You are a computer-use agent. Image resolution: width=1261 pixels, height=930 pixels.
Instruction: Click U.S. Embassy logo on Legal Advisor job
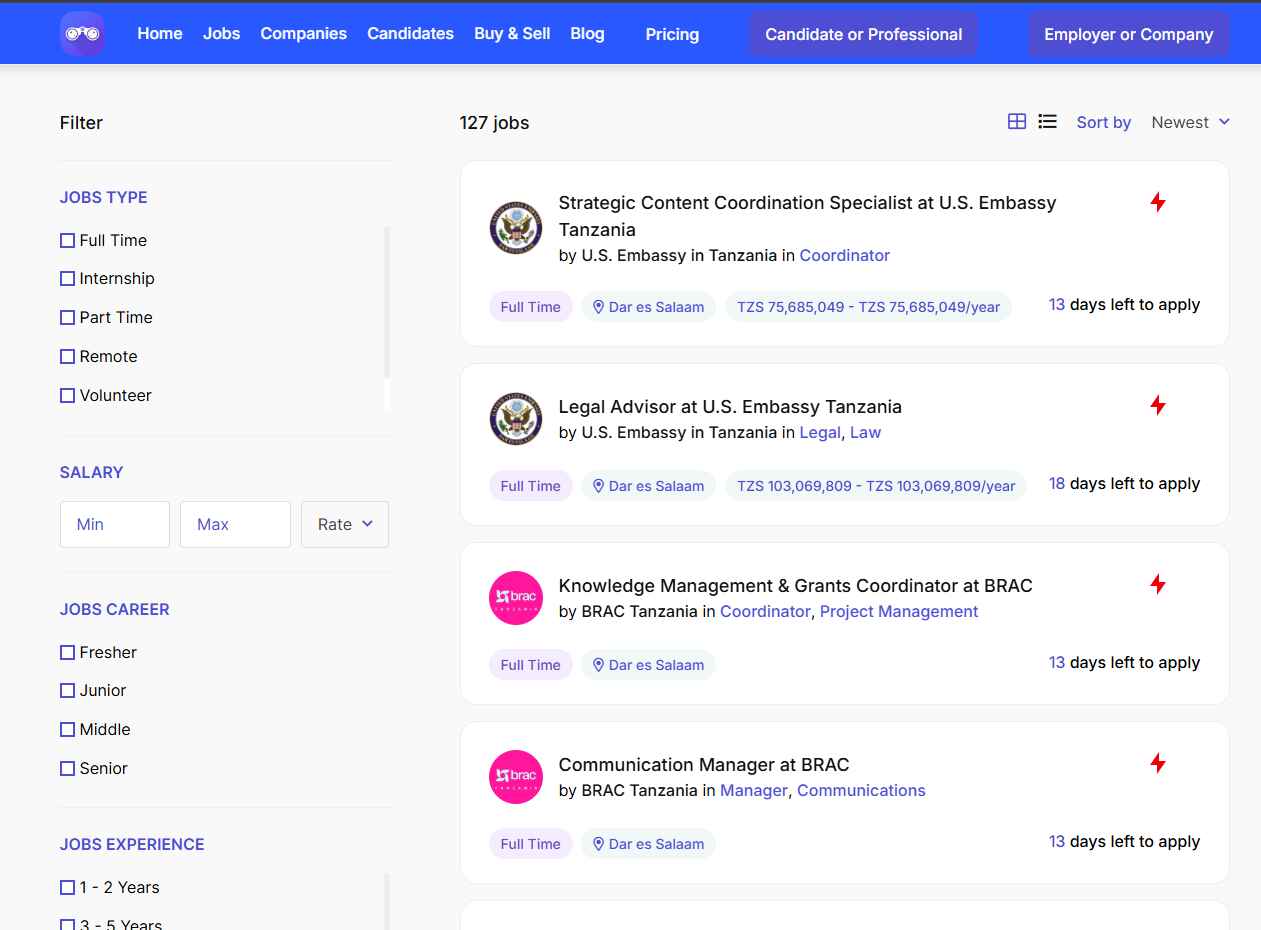516,419
